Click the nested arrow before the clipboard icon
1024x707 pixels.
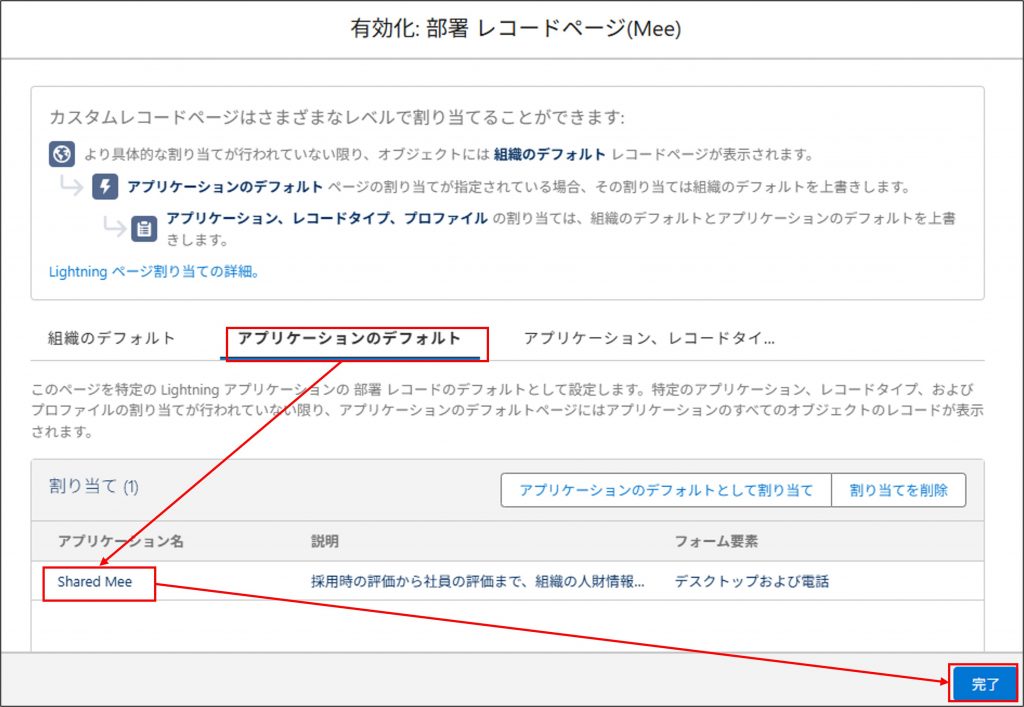[114, 229]
